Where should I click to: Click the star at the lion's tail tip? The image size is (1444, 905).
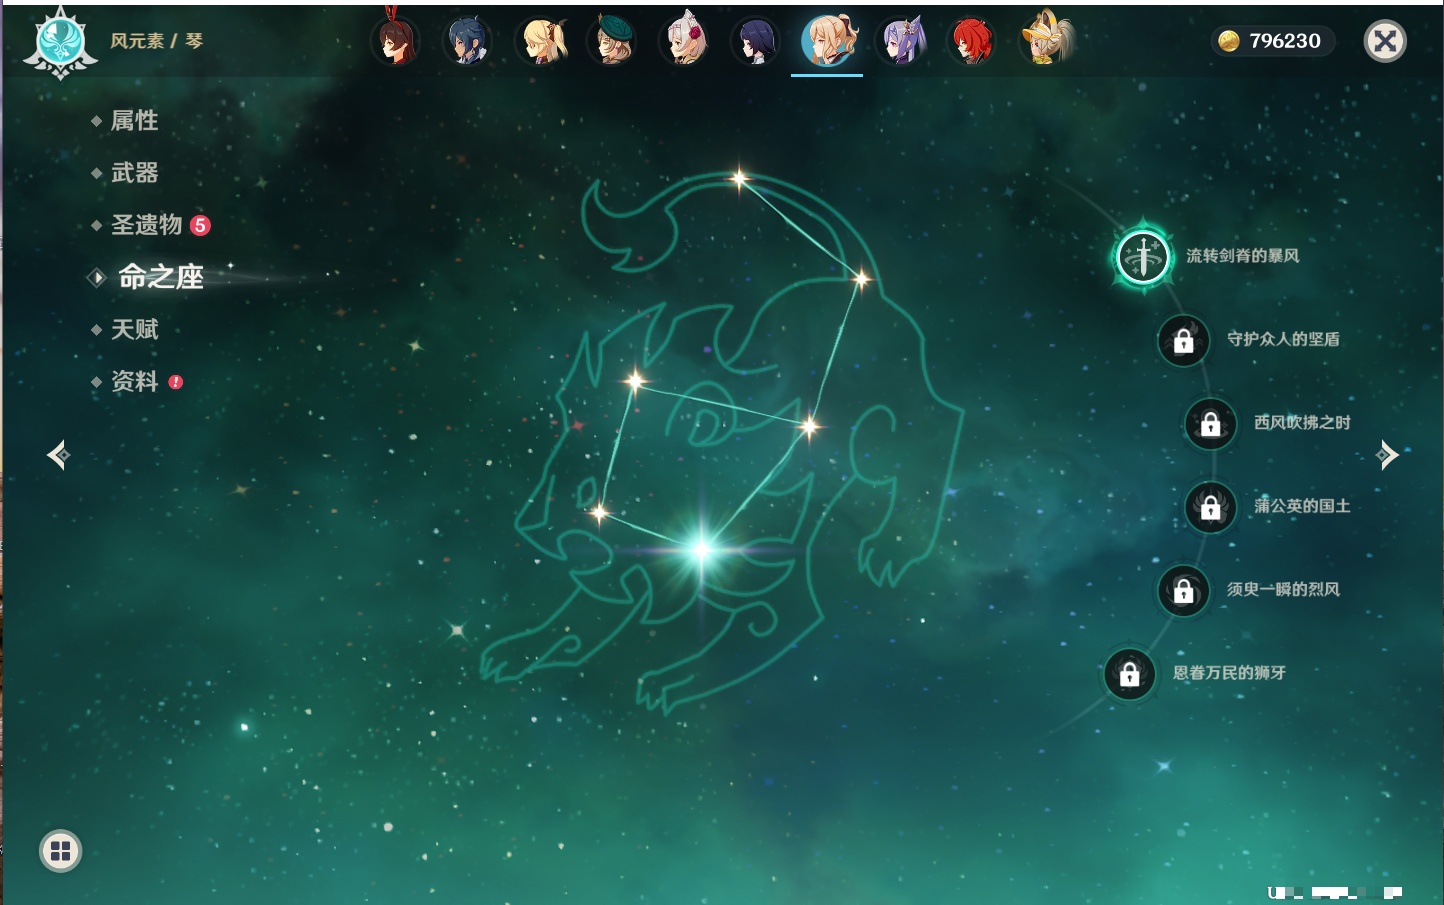coord(739,180)
